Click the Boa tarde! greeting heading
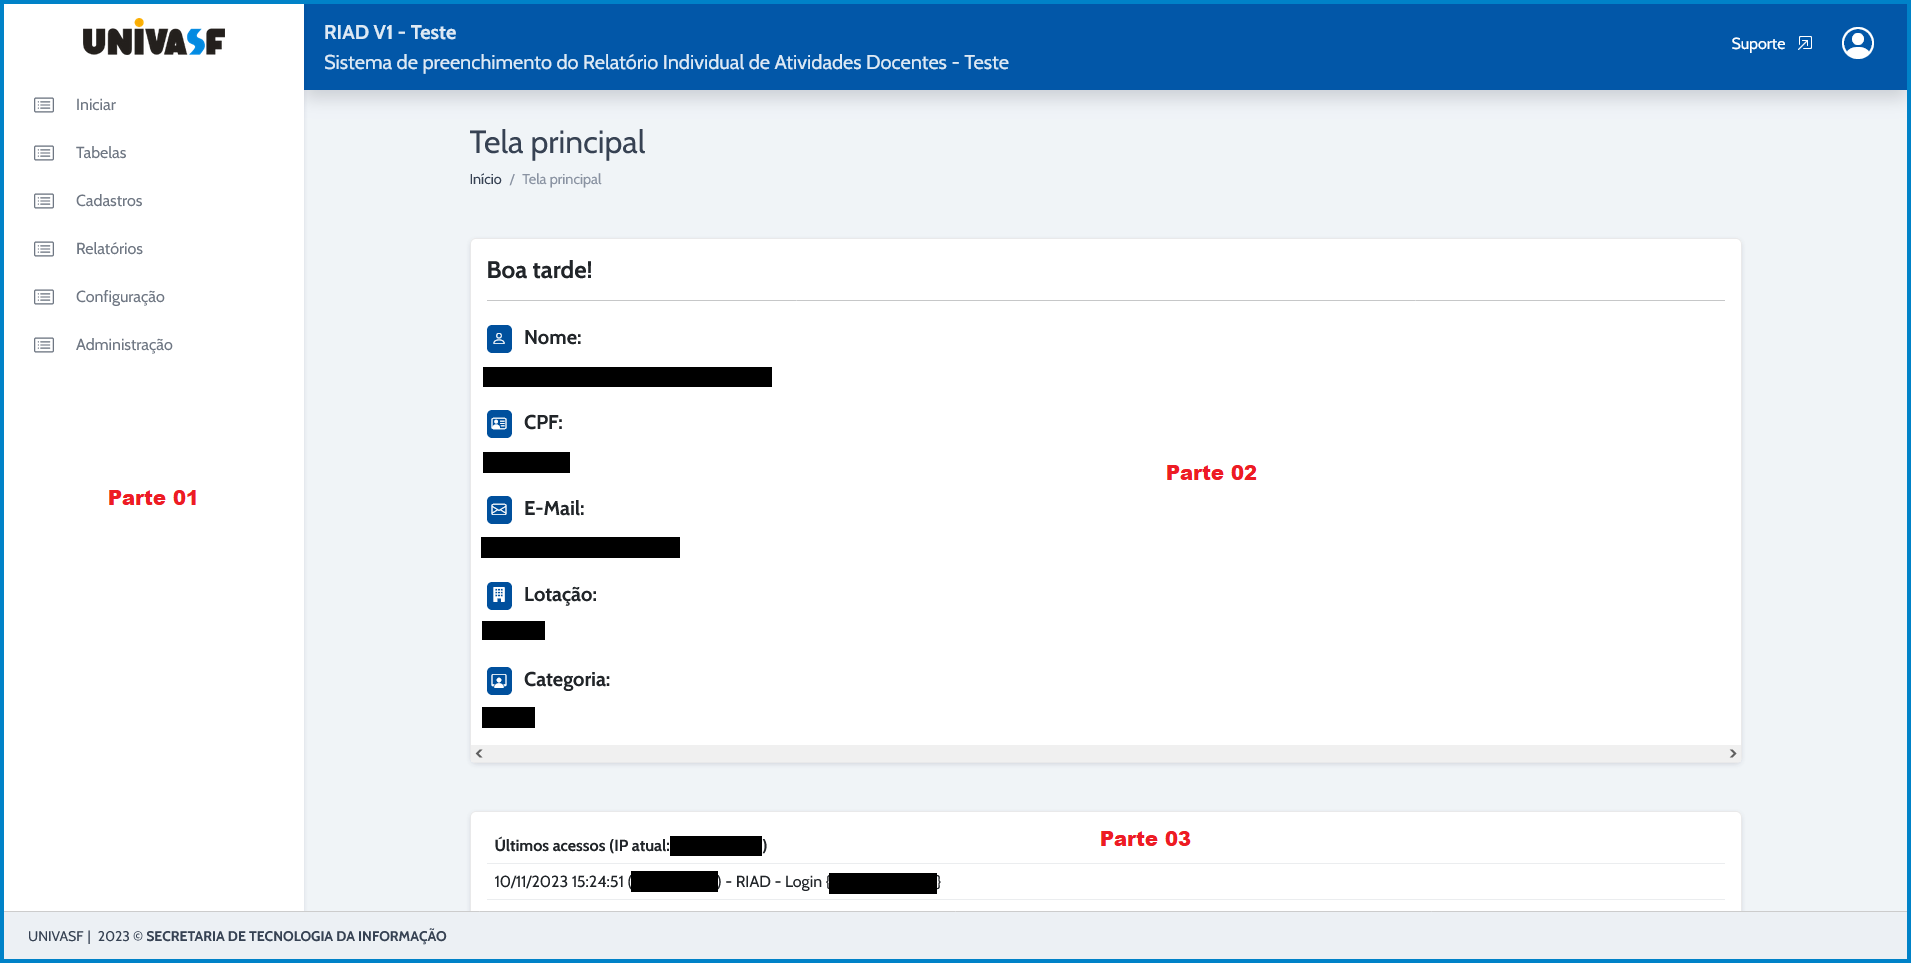This screenshot has height=963, width=1911. [x=539, y=270]
